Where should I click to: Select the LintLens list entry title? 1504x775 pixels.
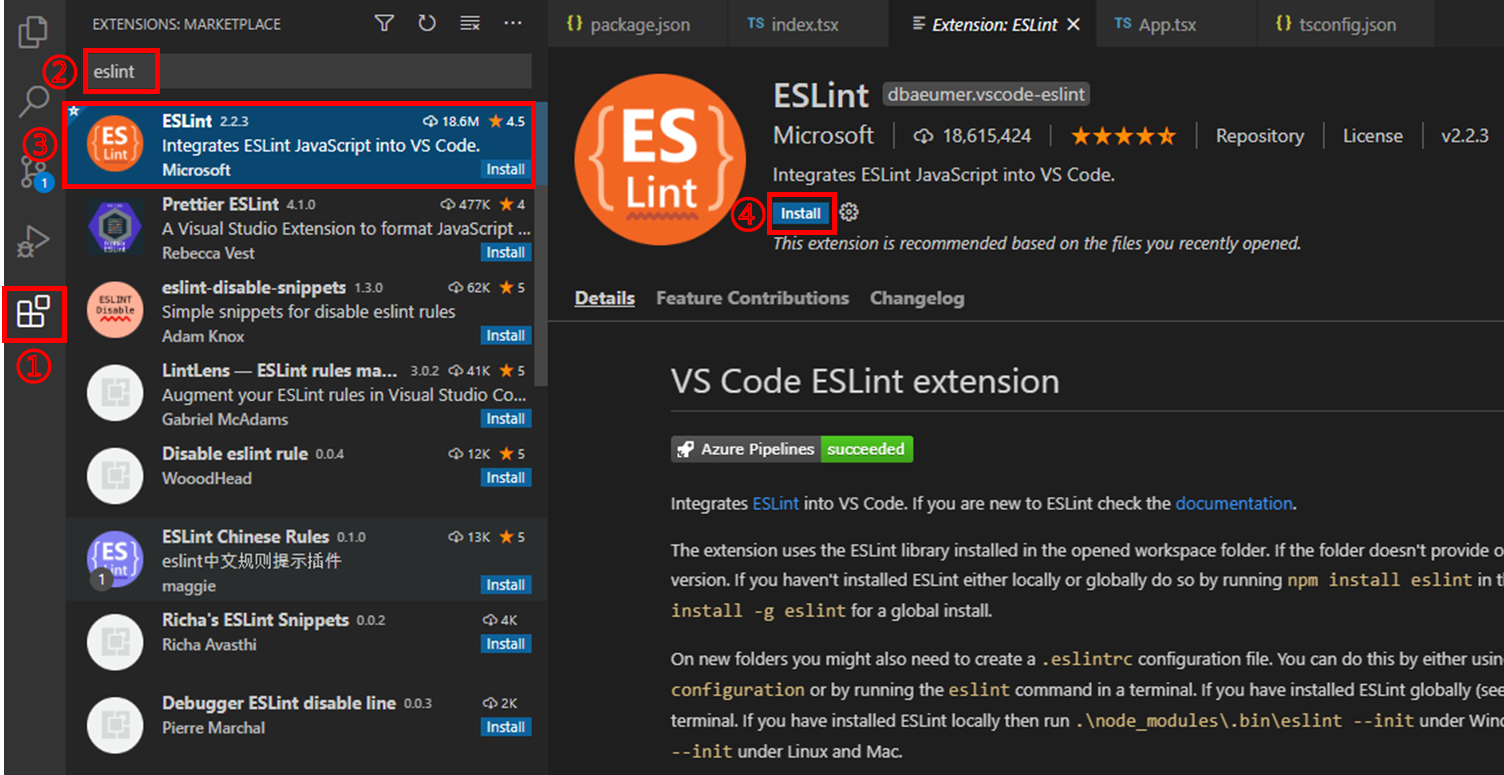click(x=279, y=370)
